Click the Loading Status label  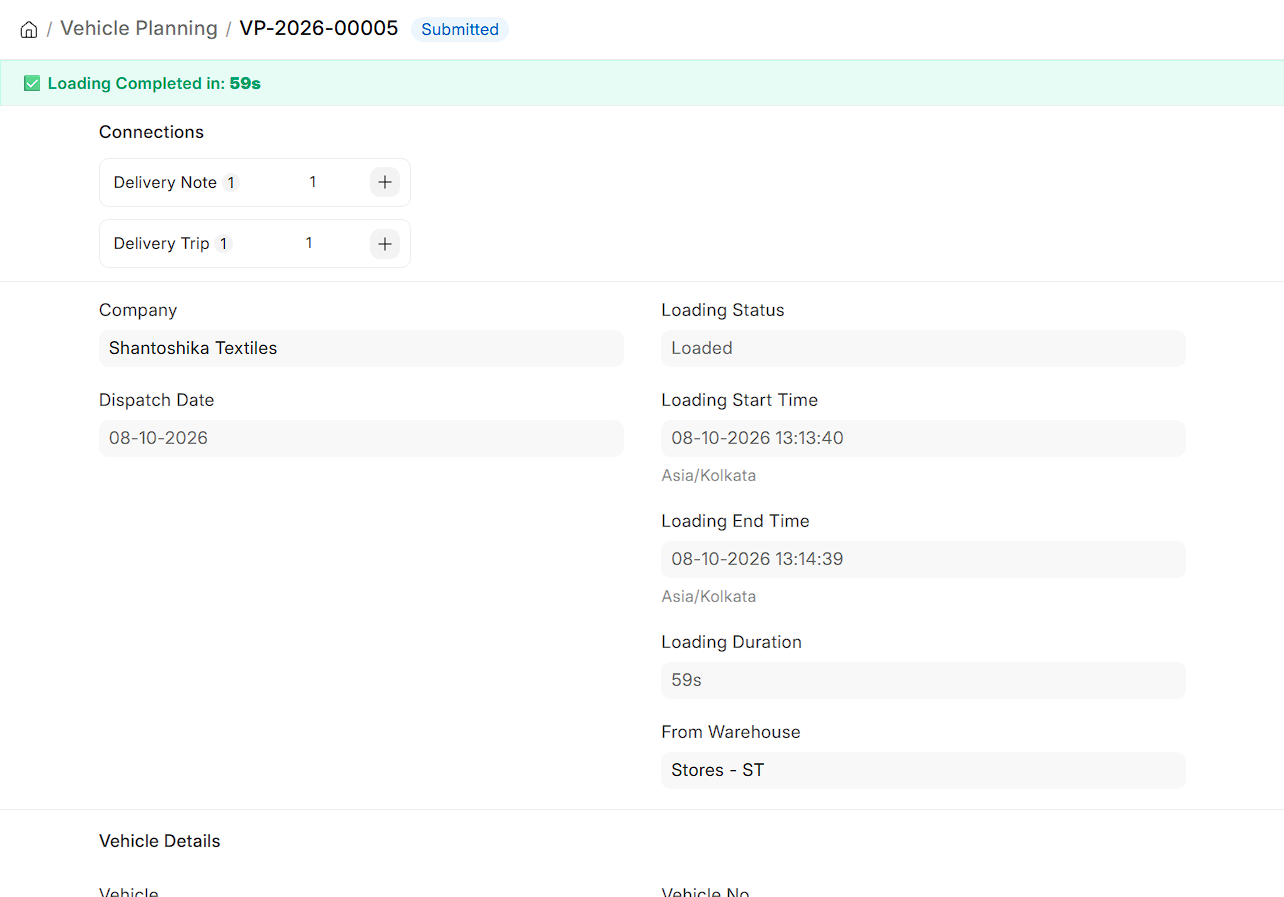[723, 310]
